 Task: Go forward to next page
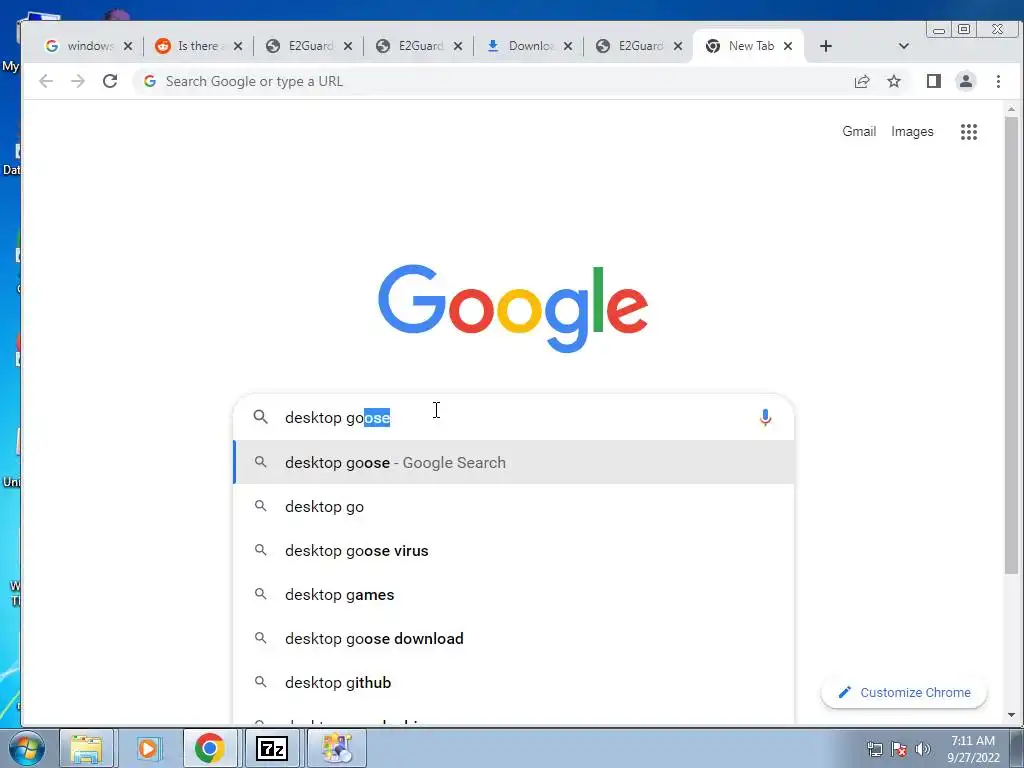tap(78, 81)
